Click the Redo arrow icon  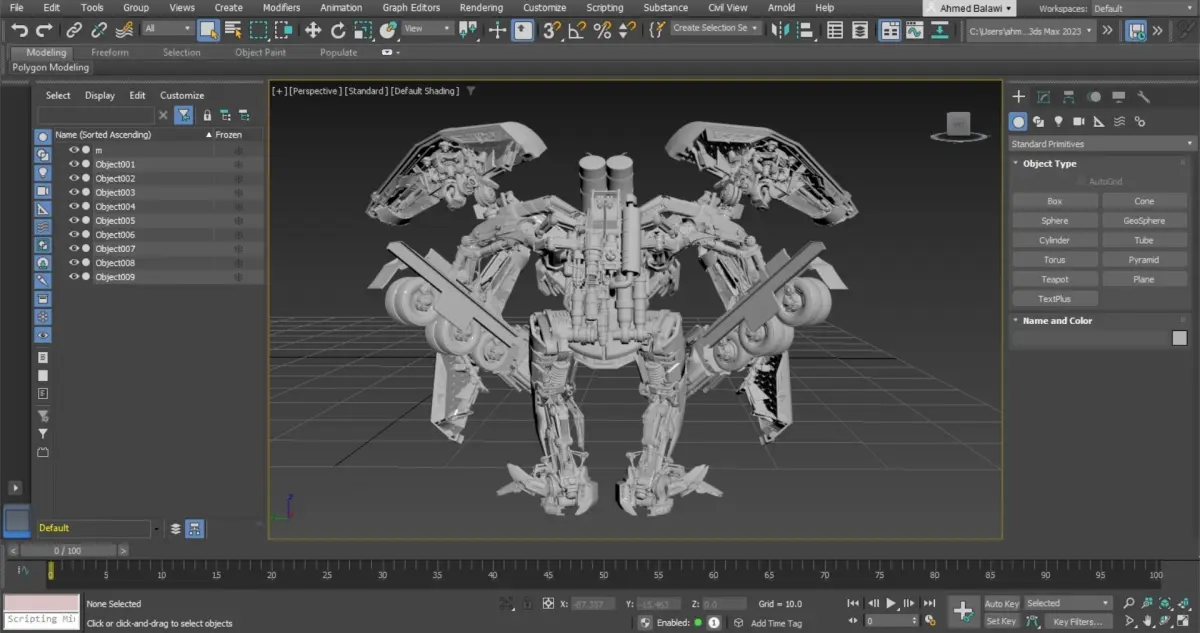[46, 30]
